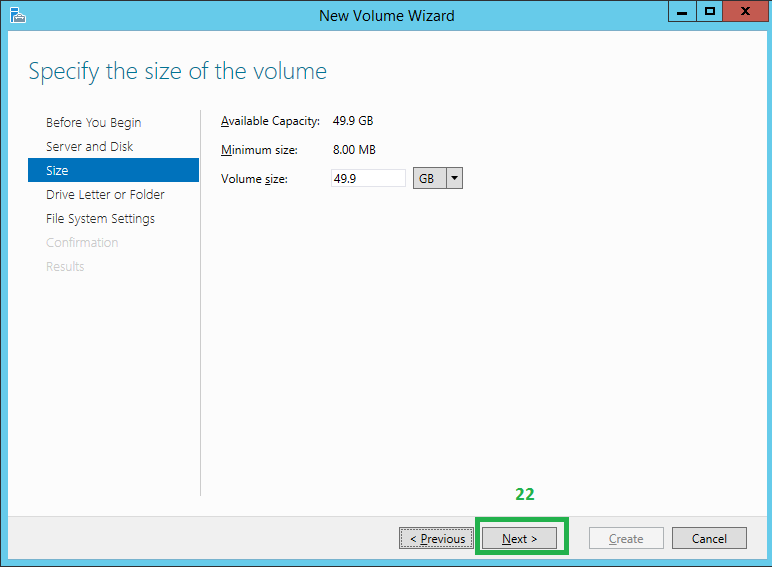Click the Volume size label
This screenshot has width=772, height=567.
tap(254, 179)
